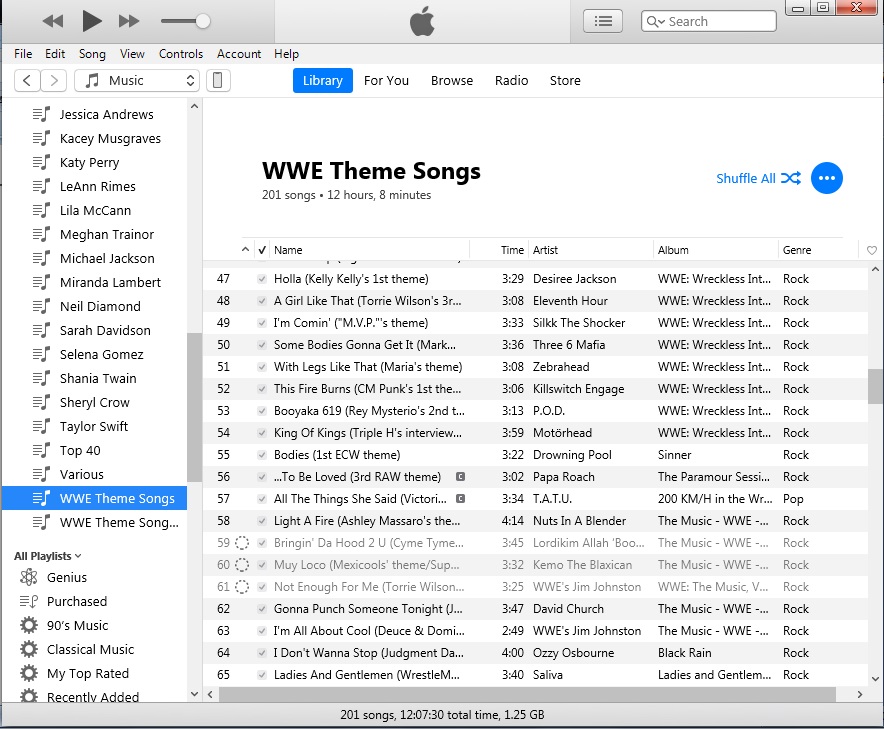Sort by the Artist column header
The image size is (884, 729).
point(545,250)
